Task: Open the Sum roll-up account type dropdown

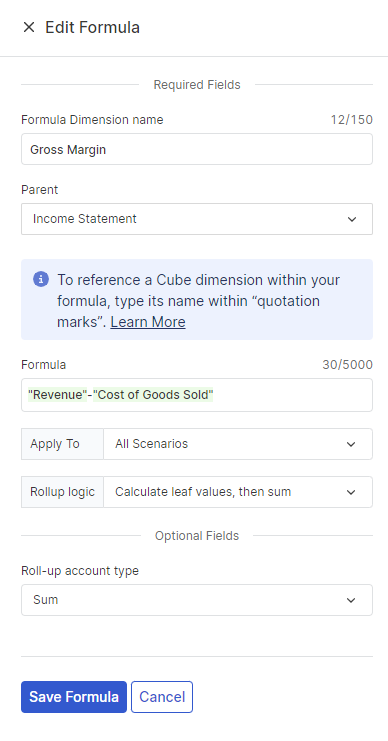Action: (x=197, y=600)
